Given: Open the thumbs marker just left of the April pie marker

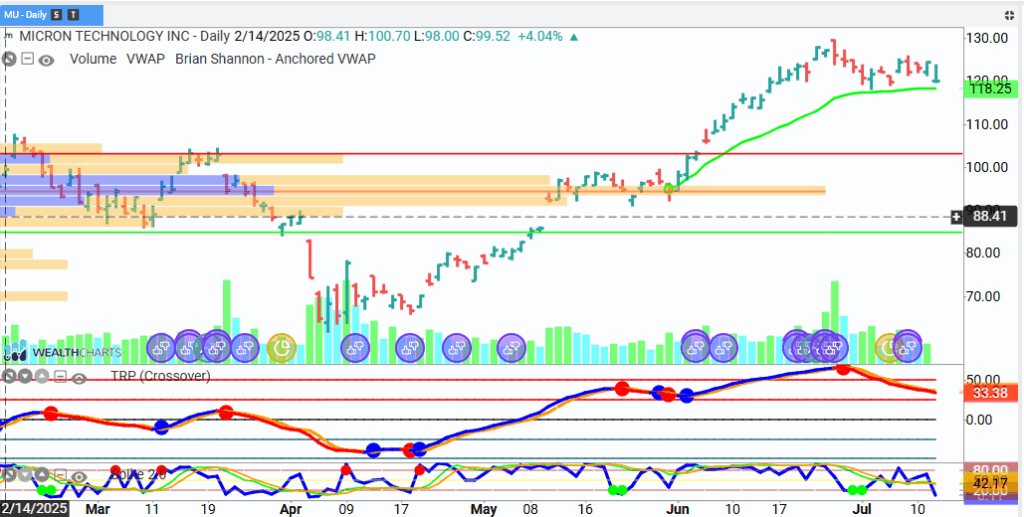Looking at the screenshot, I should (x=245, y=349).
